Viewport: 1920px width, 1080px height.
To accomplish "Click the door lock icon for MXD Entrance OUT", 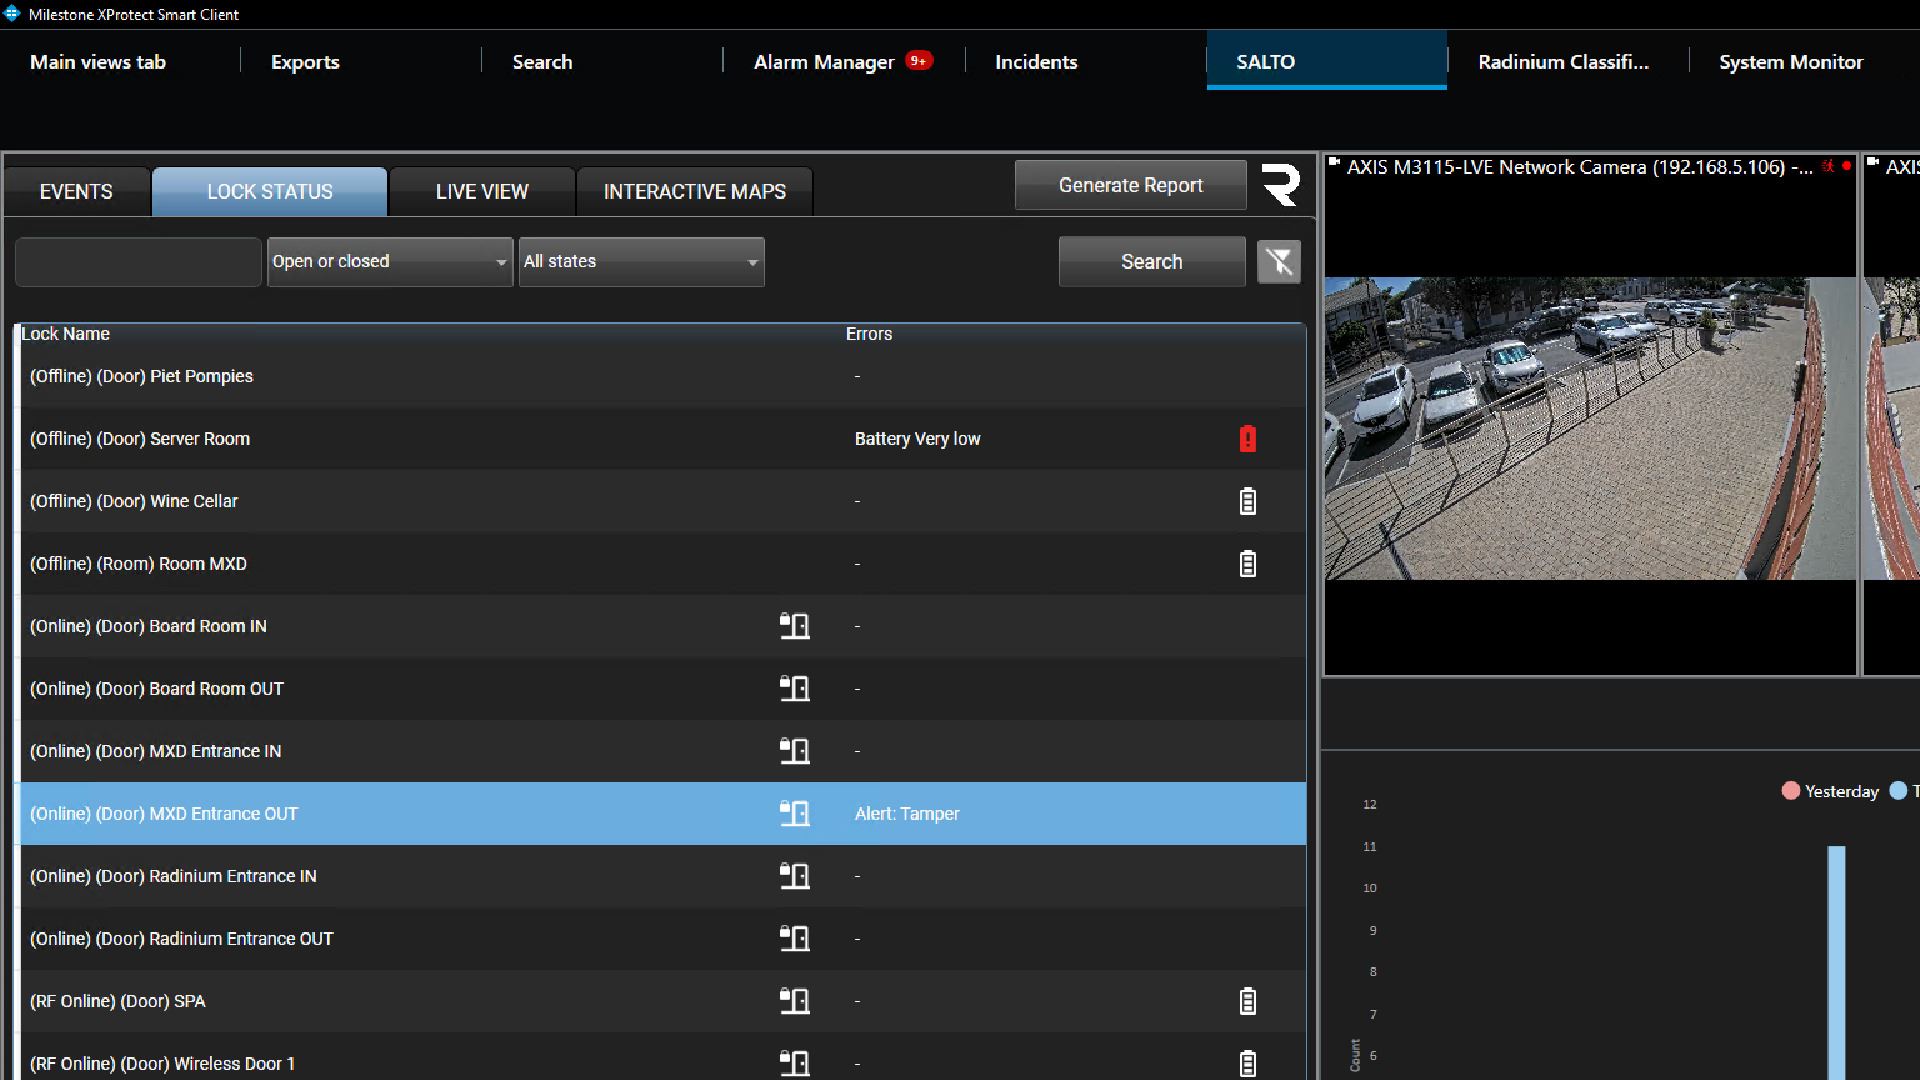I will point(794,813).
